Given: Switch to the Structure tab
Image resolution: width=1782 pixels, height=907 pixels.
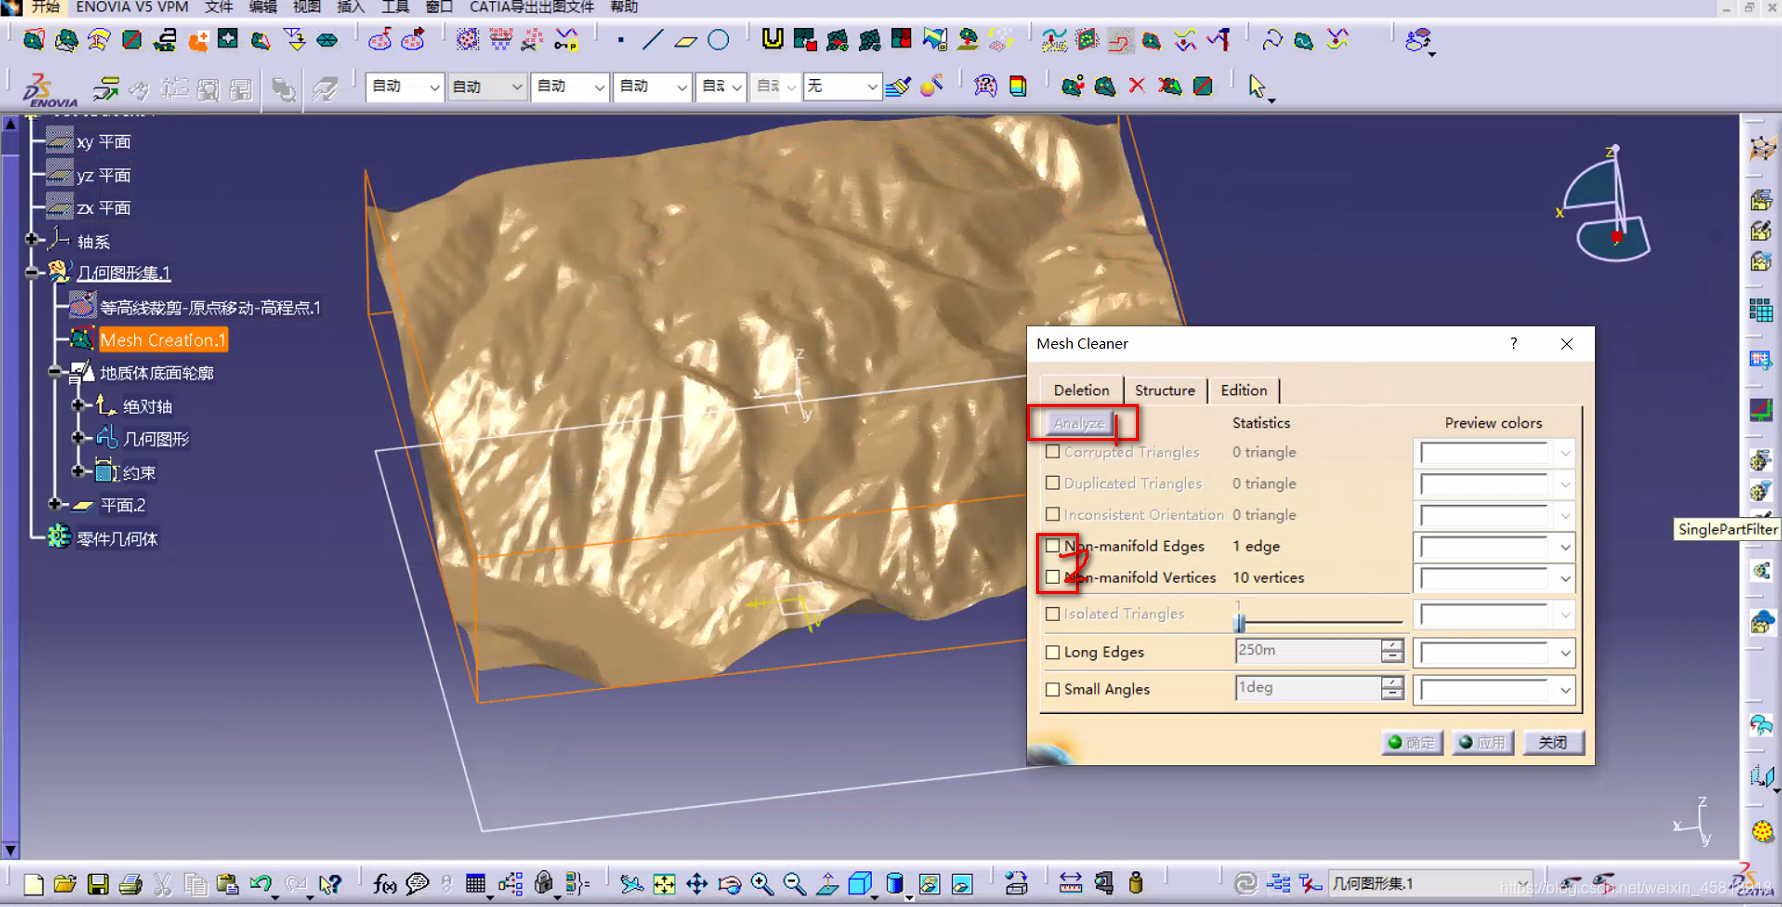Looking at the screenshot, I should (1164, 390).
